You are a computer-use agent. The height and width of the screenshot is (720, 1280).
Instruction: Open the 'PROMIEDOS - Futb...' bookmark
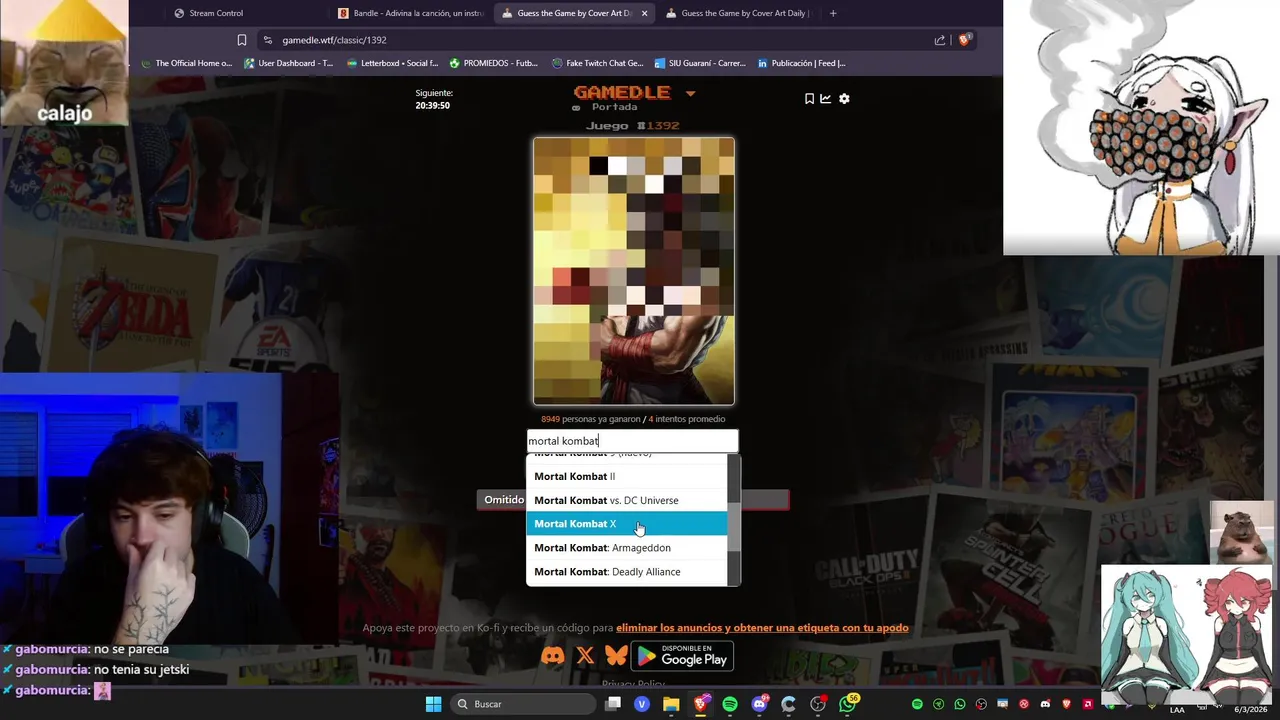494,63
